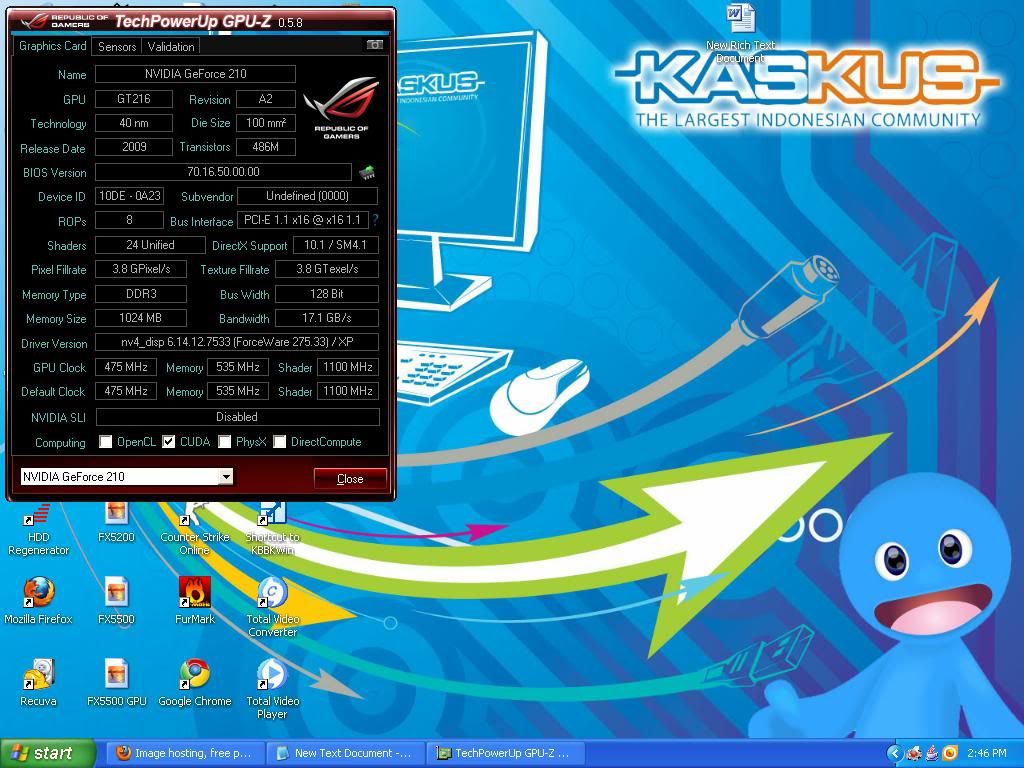This screenshot has height=768, width=1024.
Task: Click the Die Size value 100 mm²
Action: tap(266, 123)
